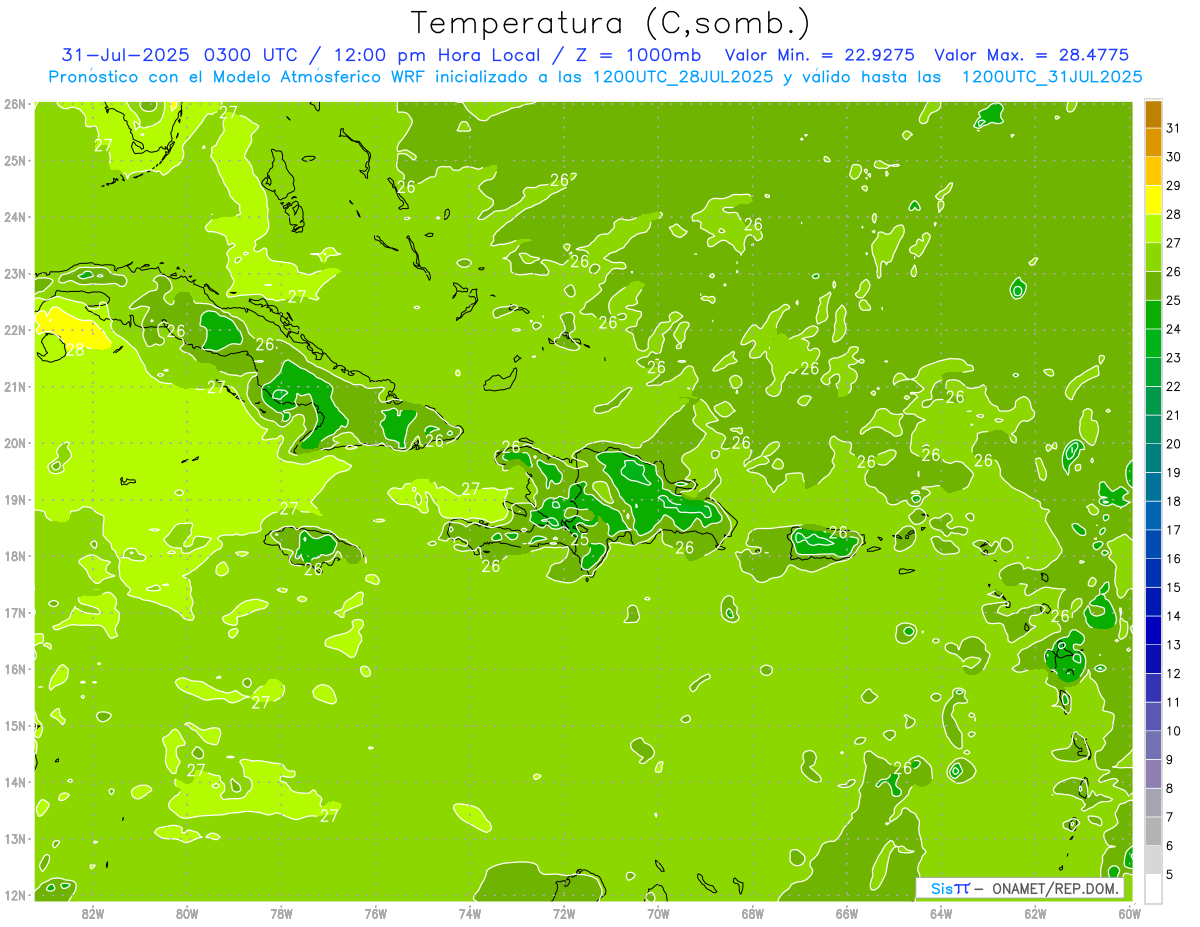1200x927 pixels.
Task: Click the '18N' latitude axis label
Action: pyautogui.click(x=15, y=556)
